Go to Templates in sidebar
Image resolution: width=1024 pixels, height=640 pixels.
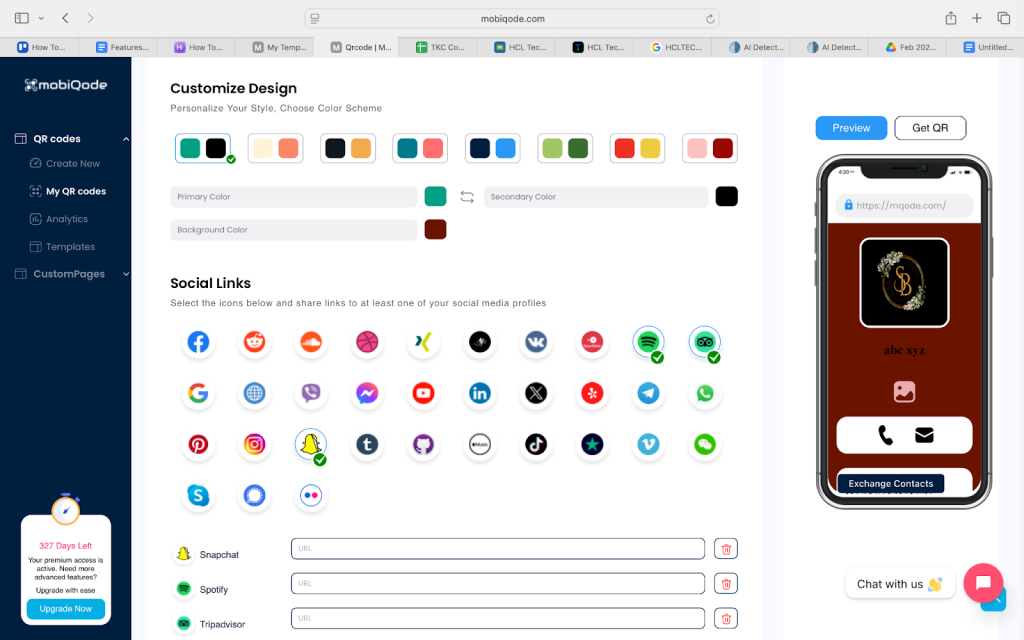point(70,247)
